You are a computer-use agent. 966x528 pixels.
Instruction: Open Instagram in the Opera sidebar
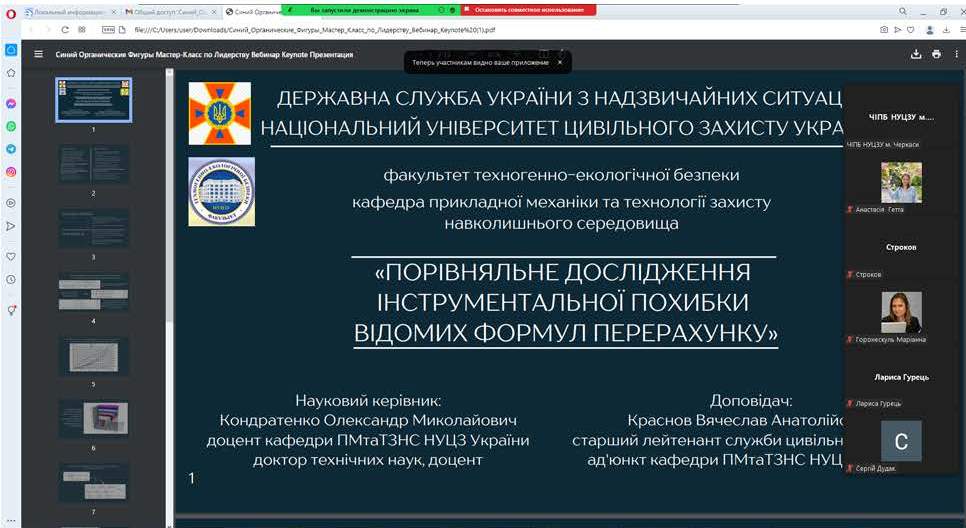coord(11,172)
